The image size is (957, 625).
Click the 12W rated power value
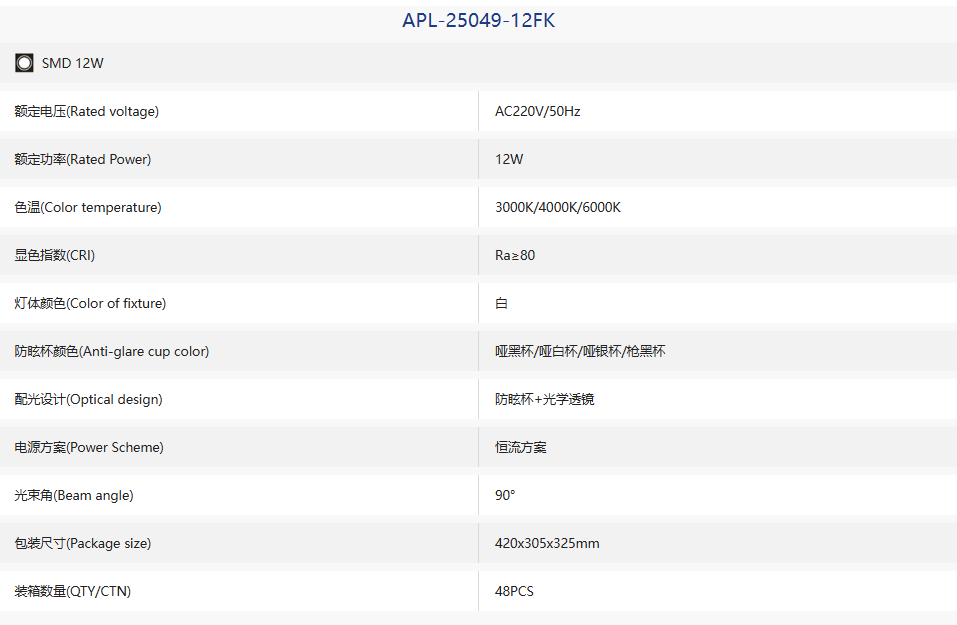coord(509,159)
